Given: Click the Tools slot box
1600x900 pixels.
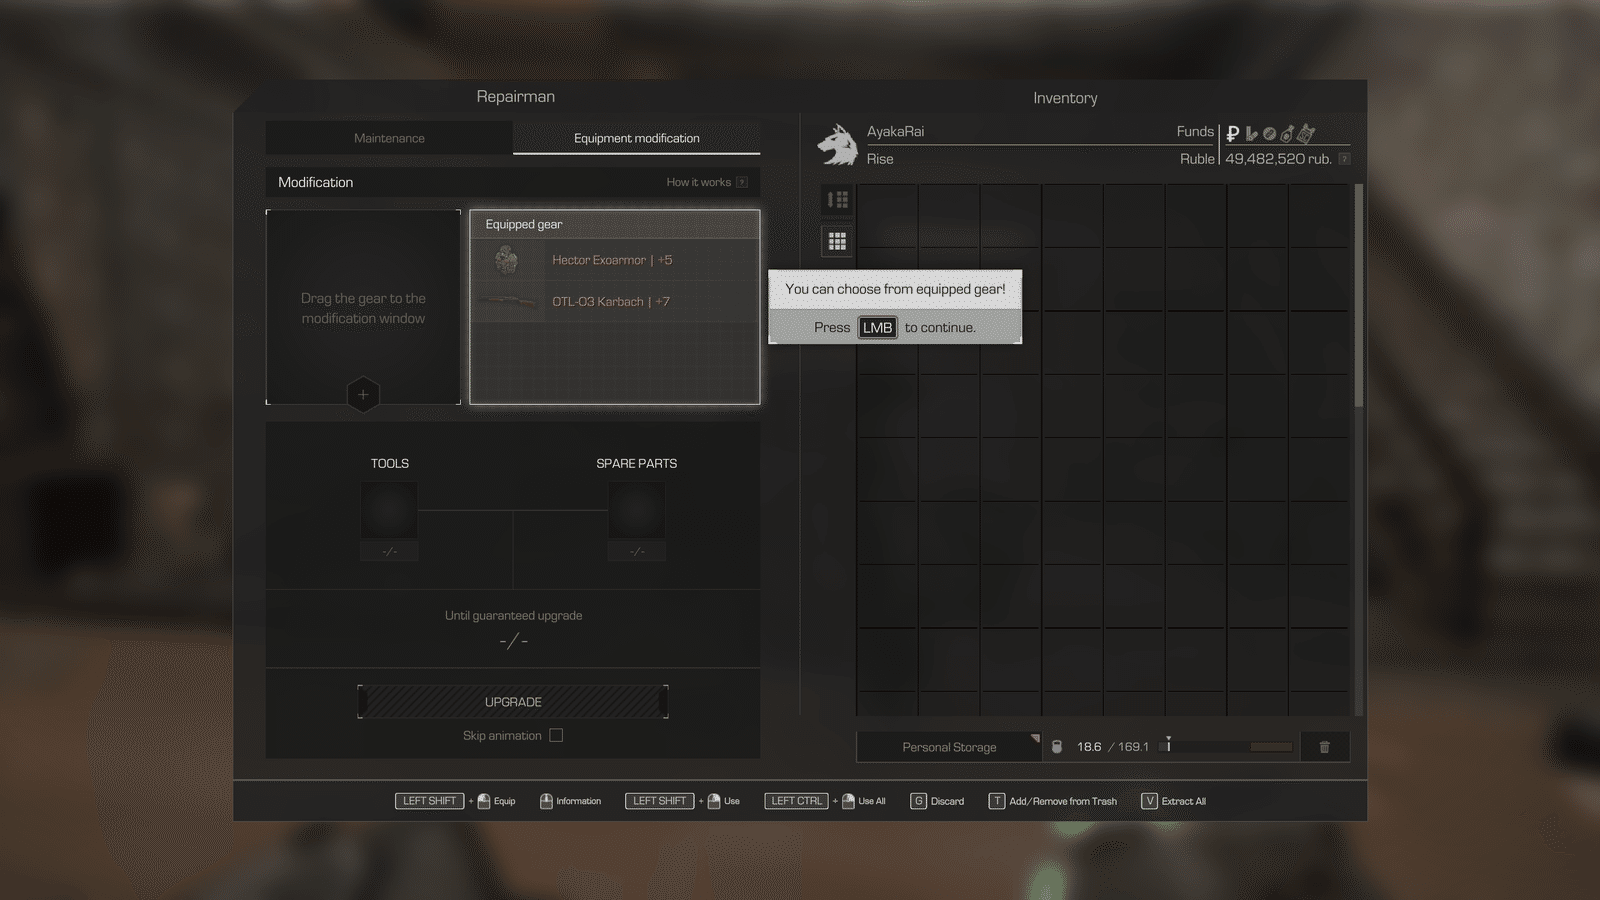Looking at the screenshot, I should pyautogui.click(x=389, y=510).
